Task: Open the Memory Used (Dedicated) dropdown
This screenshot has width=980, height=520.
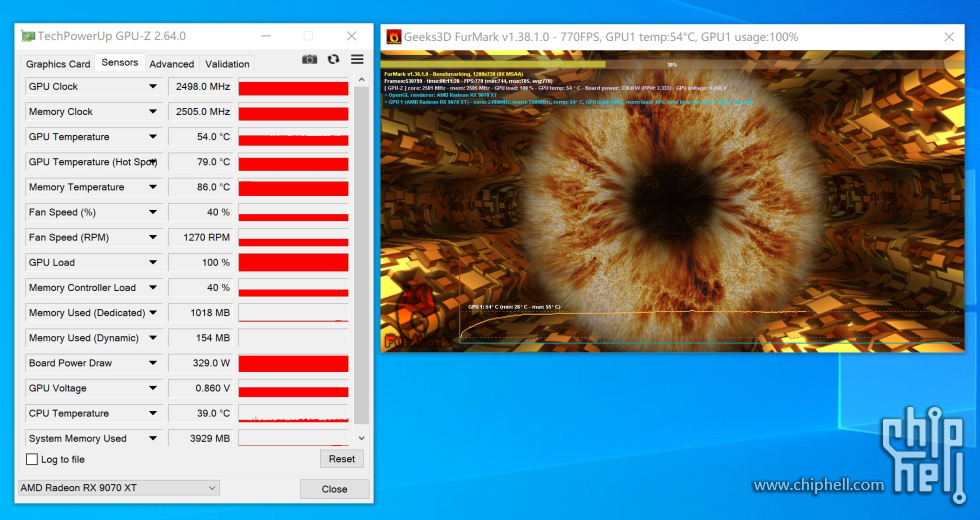Action: click(x=152, y=312)
